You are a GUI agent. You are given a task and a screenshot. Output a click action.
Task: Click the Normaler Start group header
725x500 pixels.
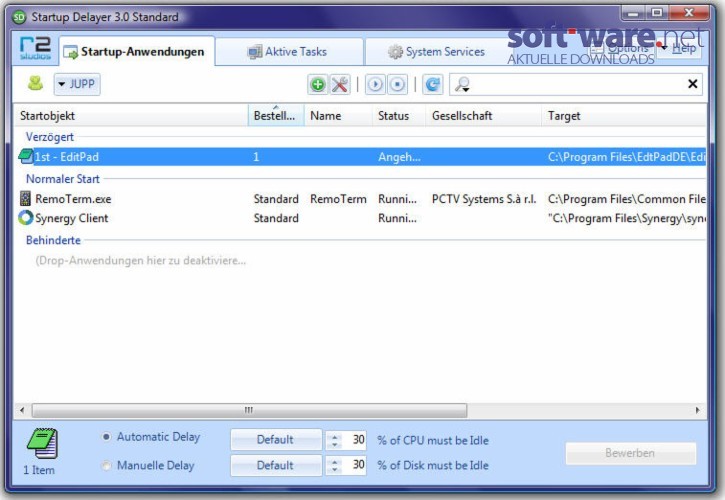click(62, 179)
